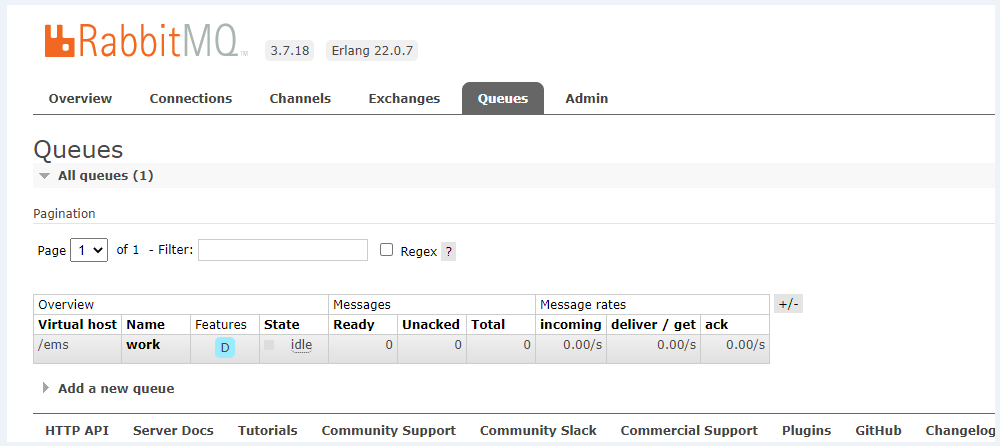Open the Community Slack link

point(538,431)
